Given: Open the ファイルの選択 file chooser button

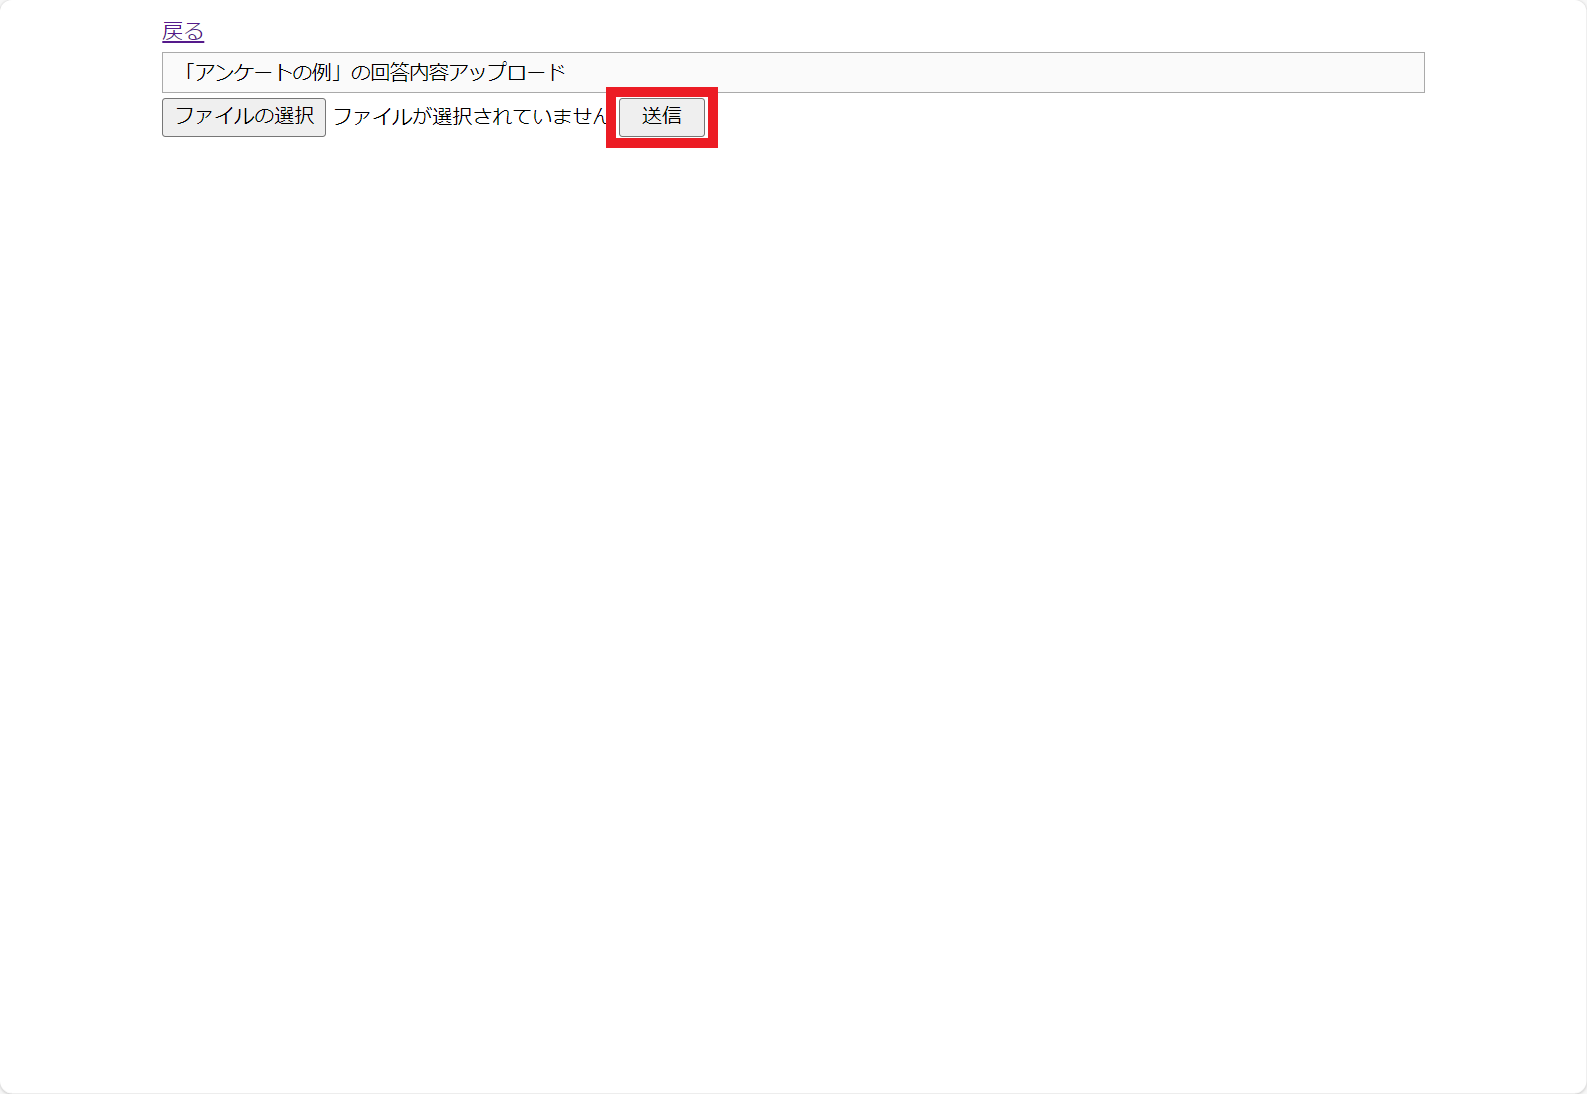Looking at the screenshot, I should click(244, 117).
